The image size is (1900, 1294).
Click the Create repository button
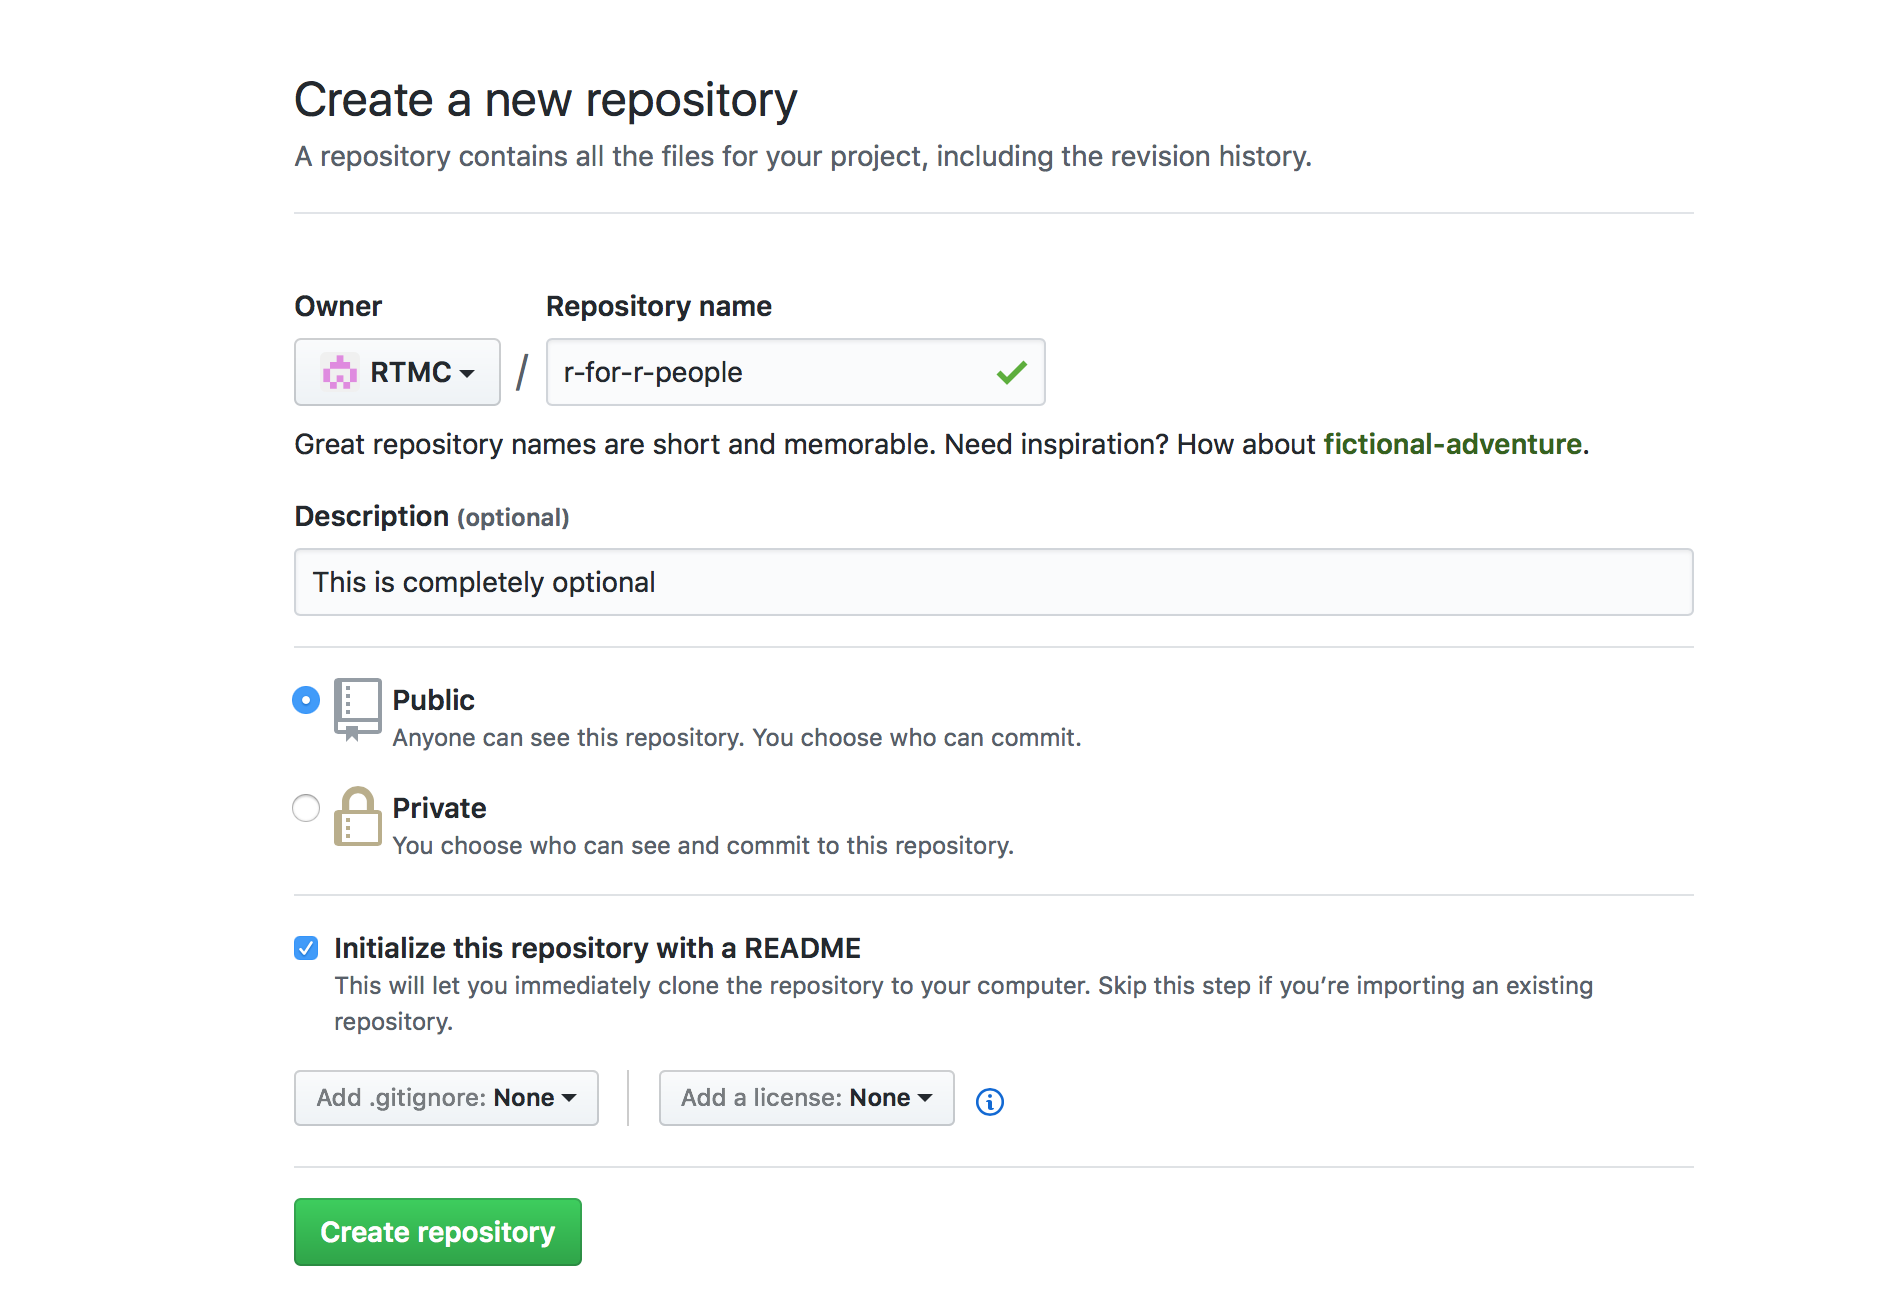click(437, 1232)
